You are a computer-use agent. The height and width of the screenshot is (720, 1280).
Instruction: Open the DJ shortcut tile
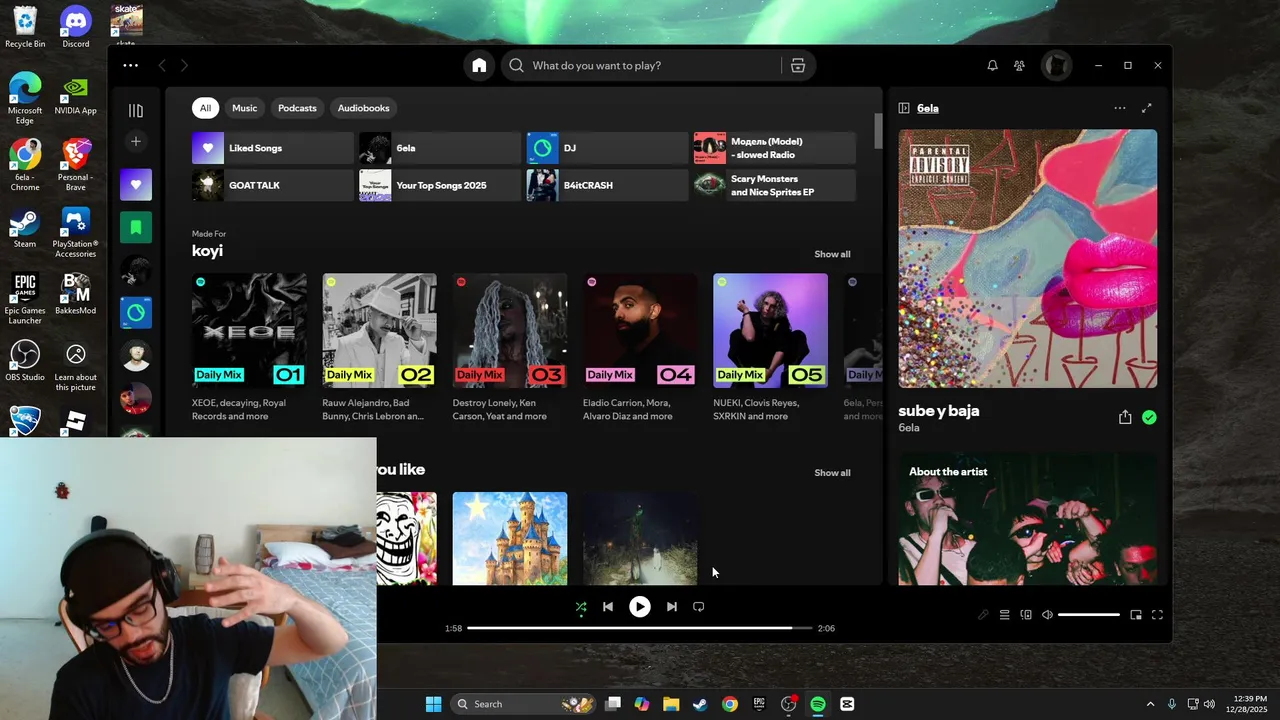pos(607,148)
